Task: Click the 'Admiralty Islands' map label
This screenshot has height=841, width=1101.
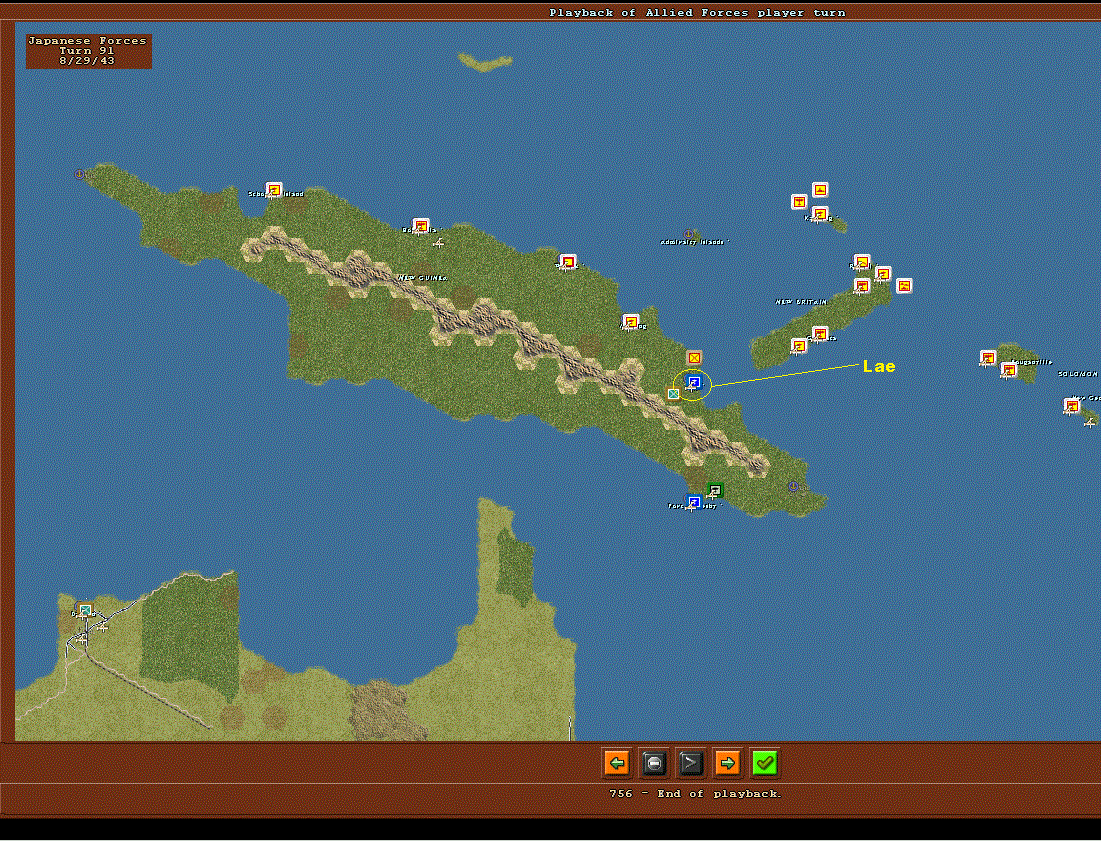Action: point(693,242)
